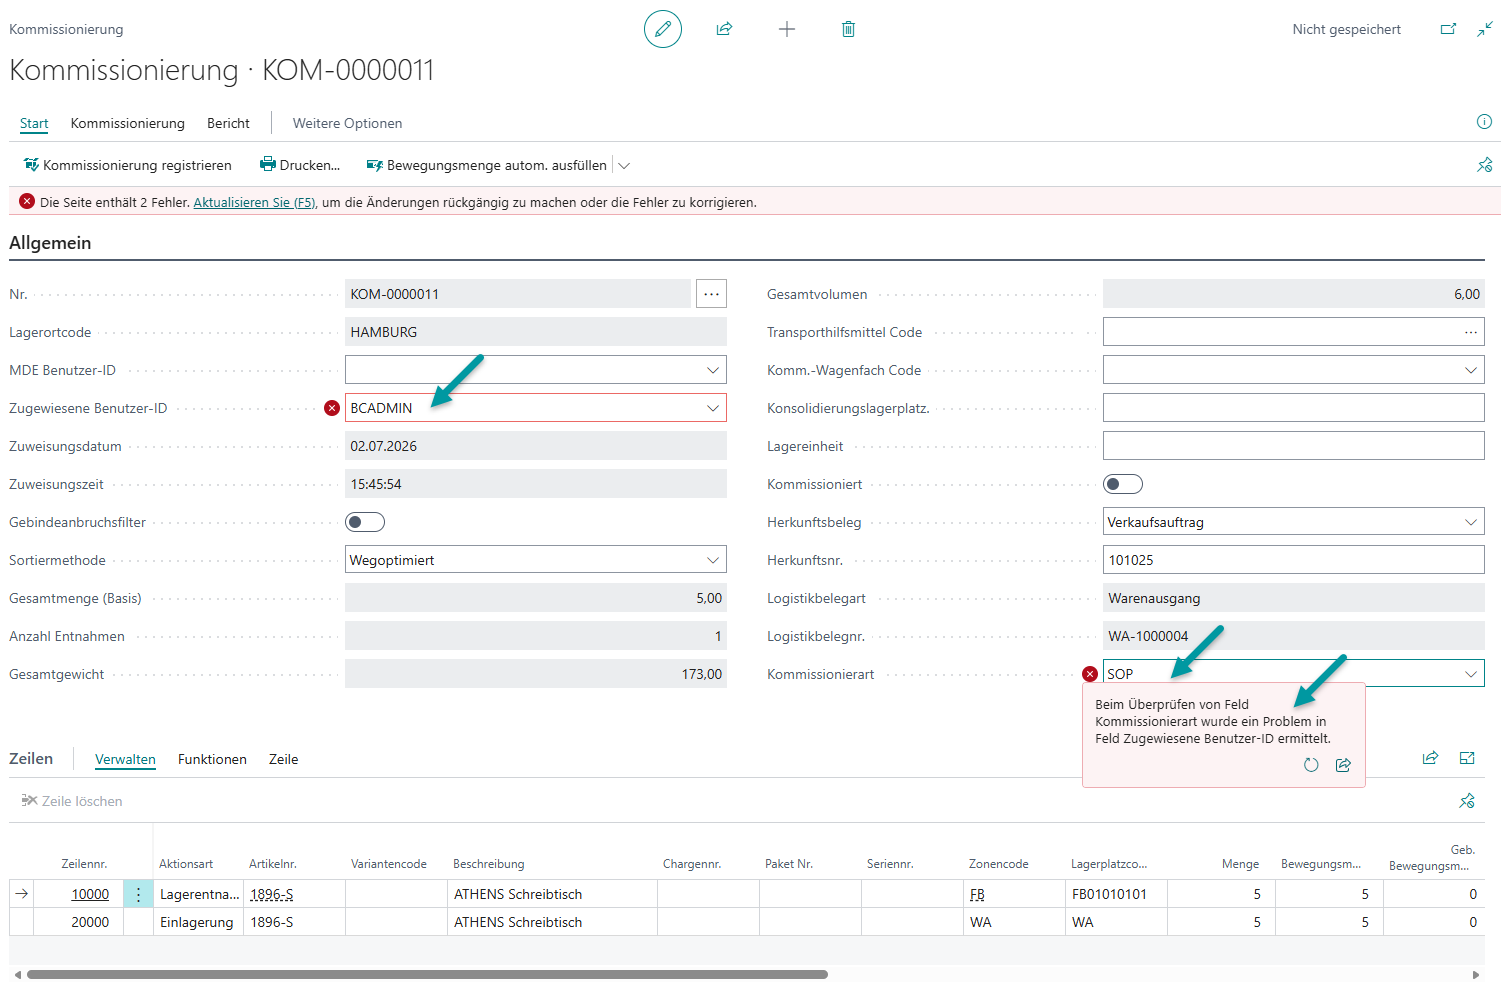The height and width of the screenshot is (993, 1501).
Task: Toggle Gebindeanbruchsfilter switch
Action: 365,522
